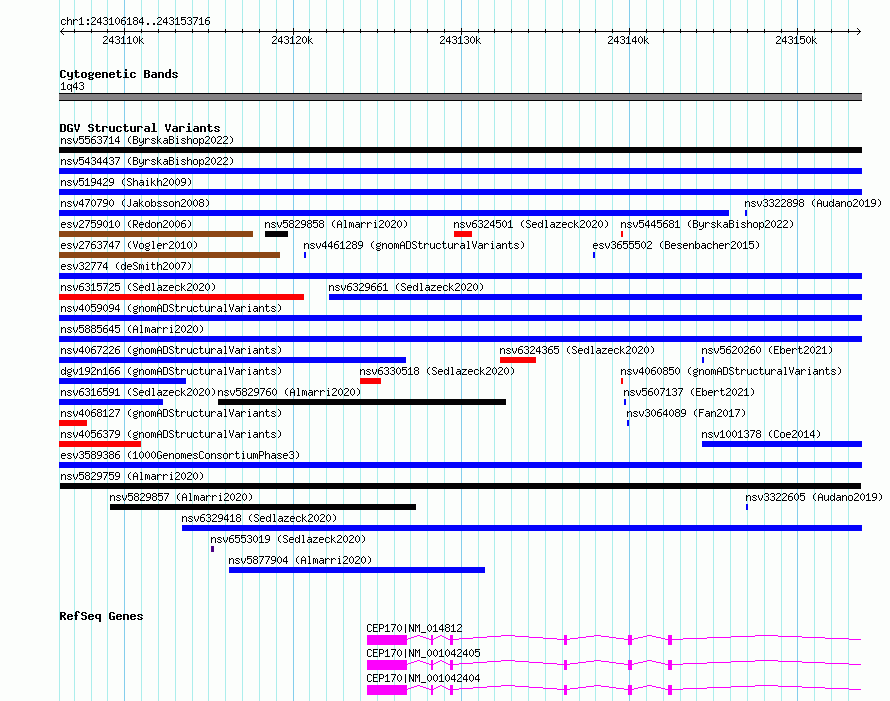
Task: Click the nsv3322898 (Audano2019) label
Action: tap(813, 203)
